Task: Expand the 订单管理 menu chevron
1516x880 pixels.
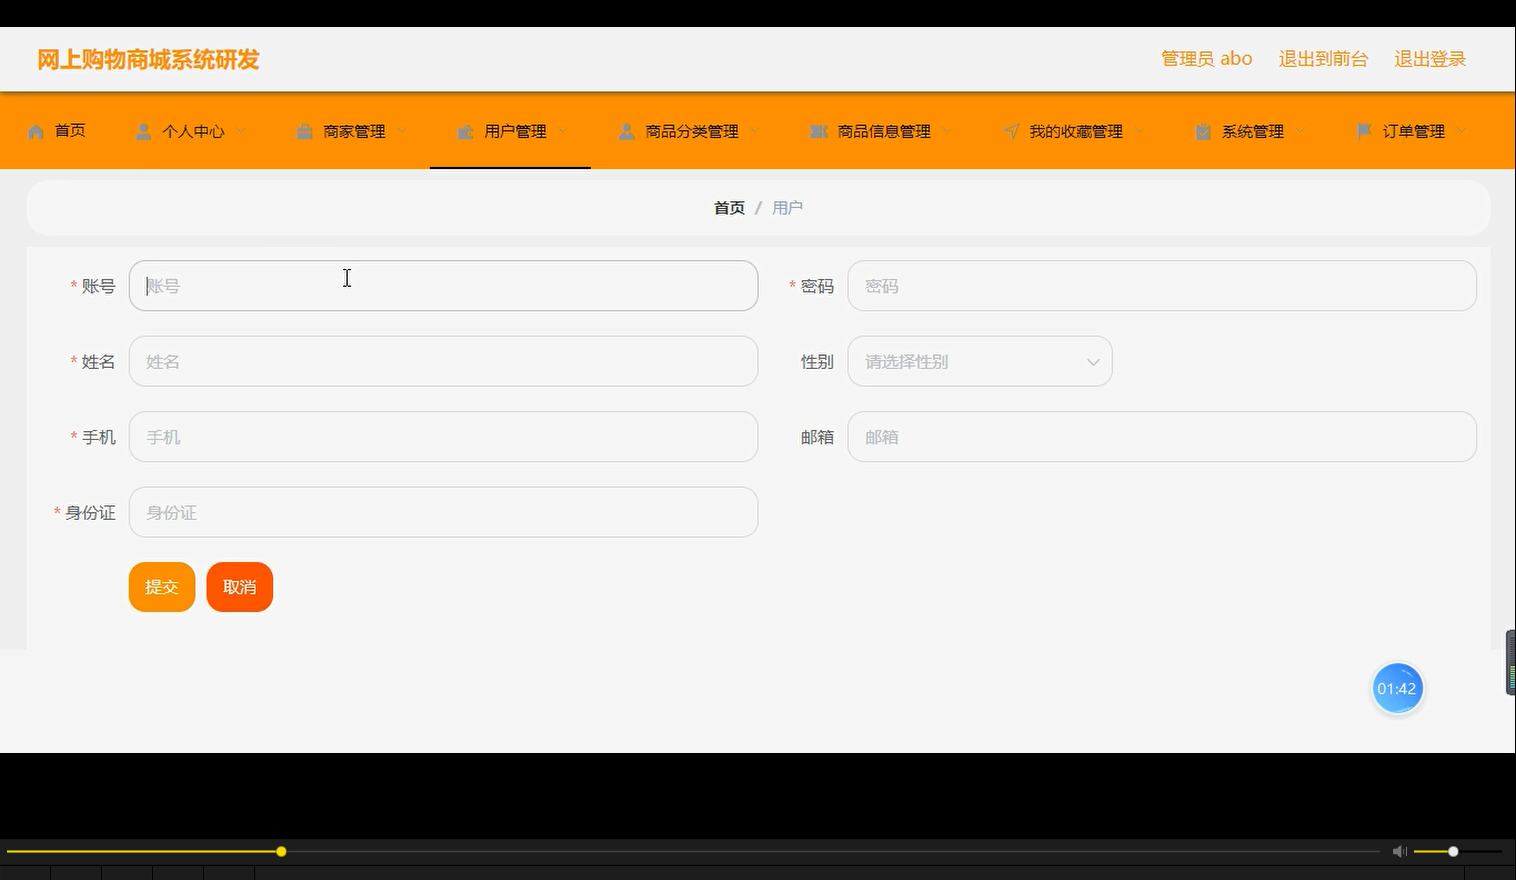Action: (x=1461, y=131)
